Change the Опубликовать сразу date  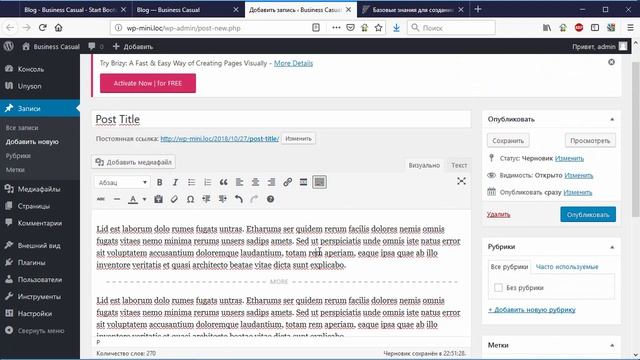tap(578, 192)
